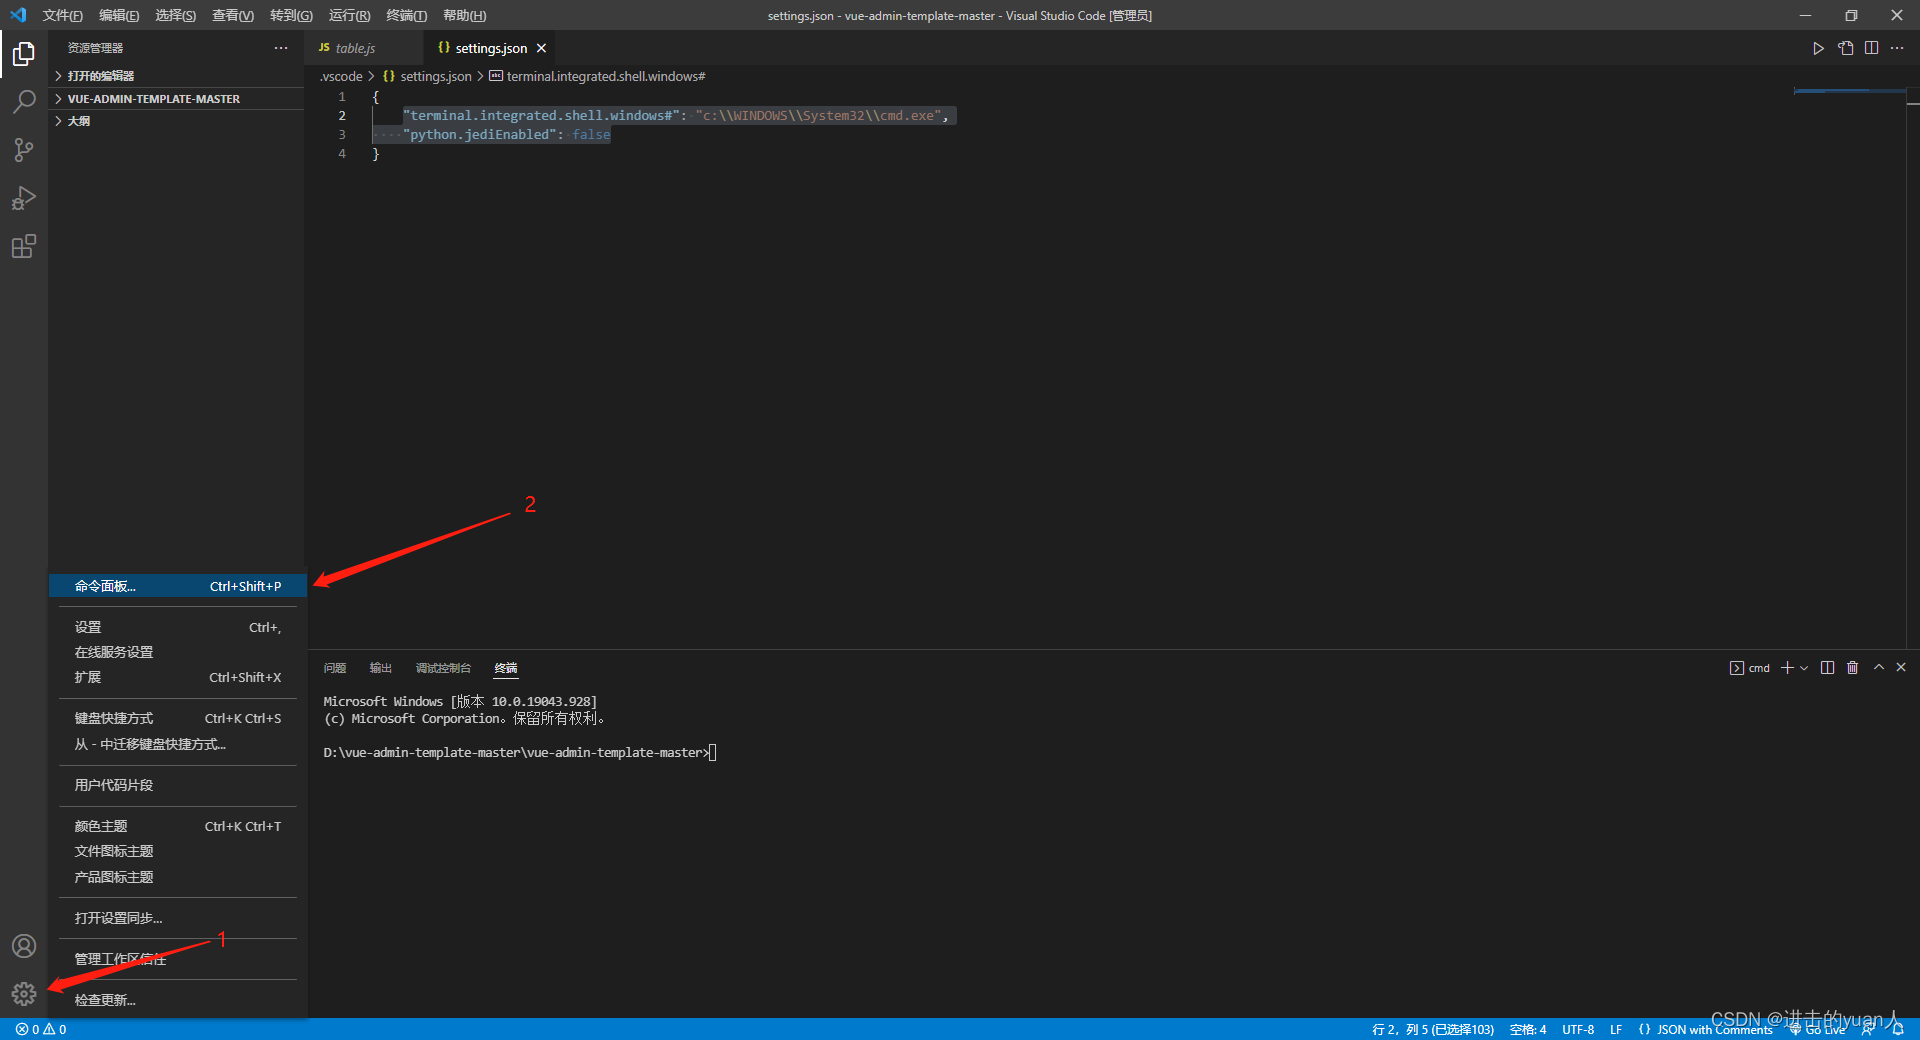1920x1040 pixels.
Task: Start Go Live server
Action: pyautogui.click(x=1817, y=1029)
